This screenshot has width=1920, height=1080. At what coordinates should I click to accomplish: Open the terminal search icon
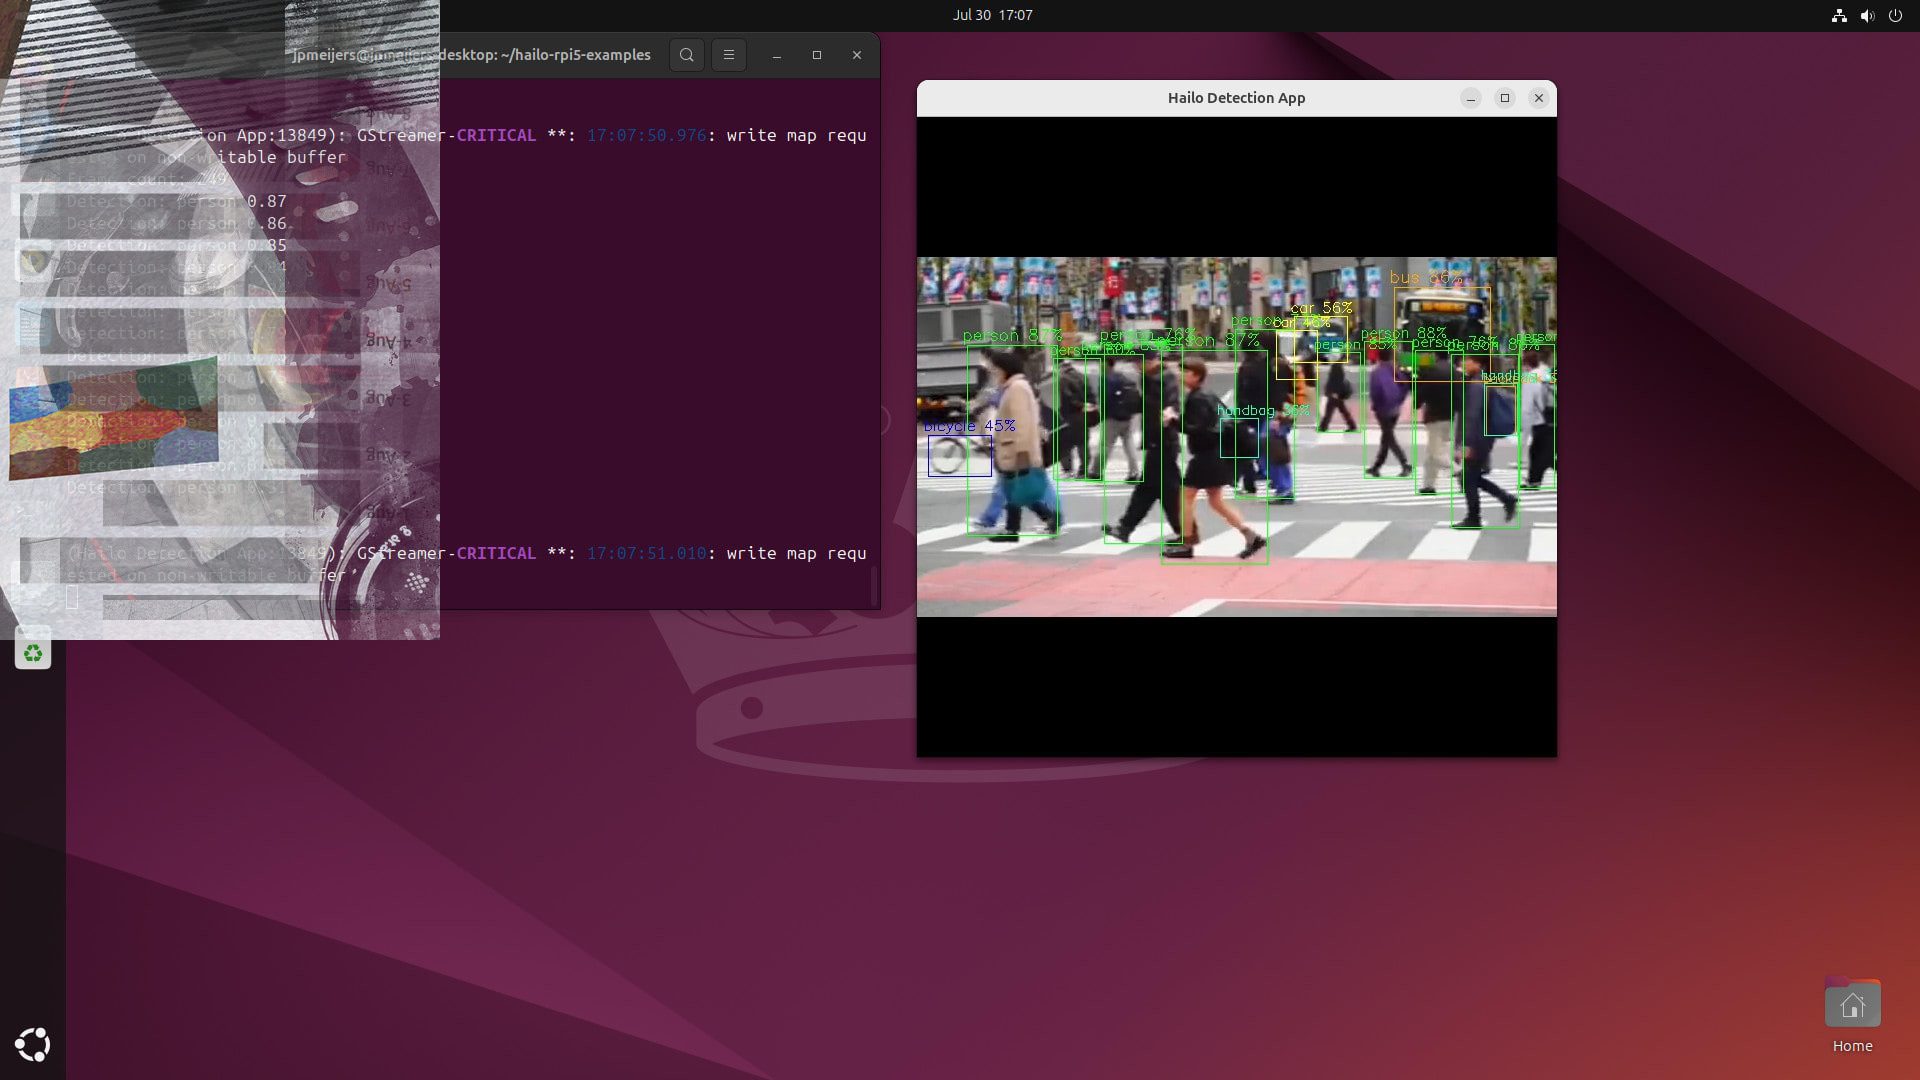click(686, 55)
